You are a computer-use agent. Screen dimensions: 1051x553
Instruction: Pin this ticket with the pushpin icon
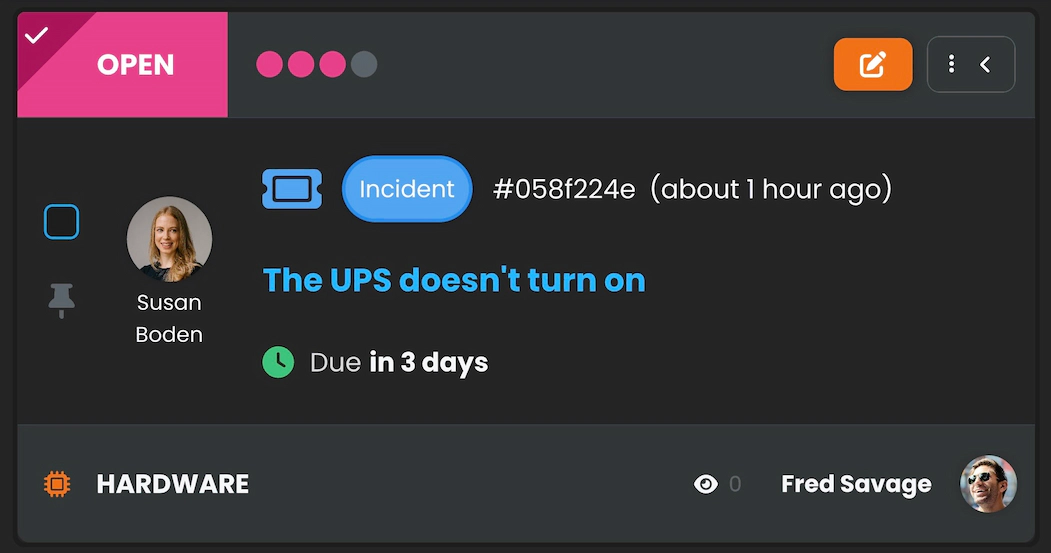[62, 299]
